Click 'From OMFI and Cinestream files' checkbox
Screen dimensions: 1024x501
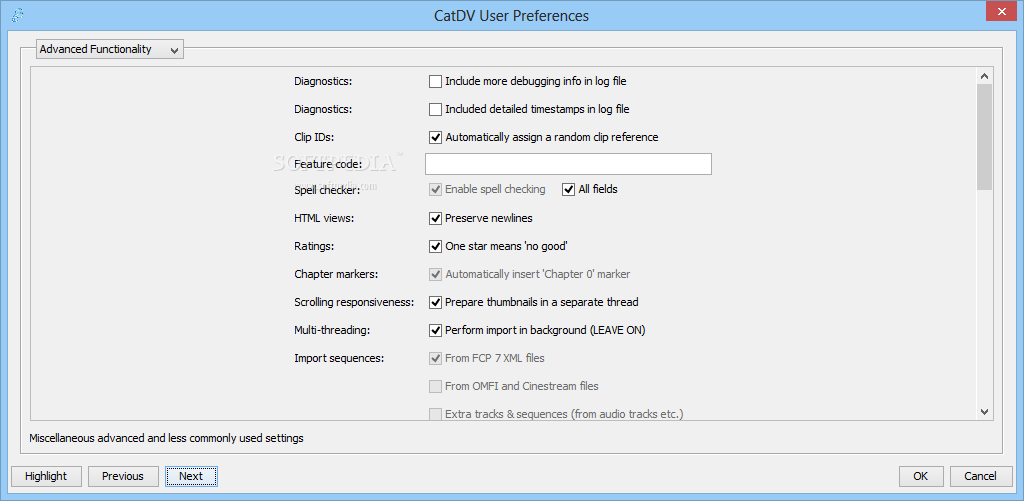[436, 387]
